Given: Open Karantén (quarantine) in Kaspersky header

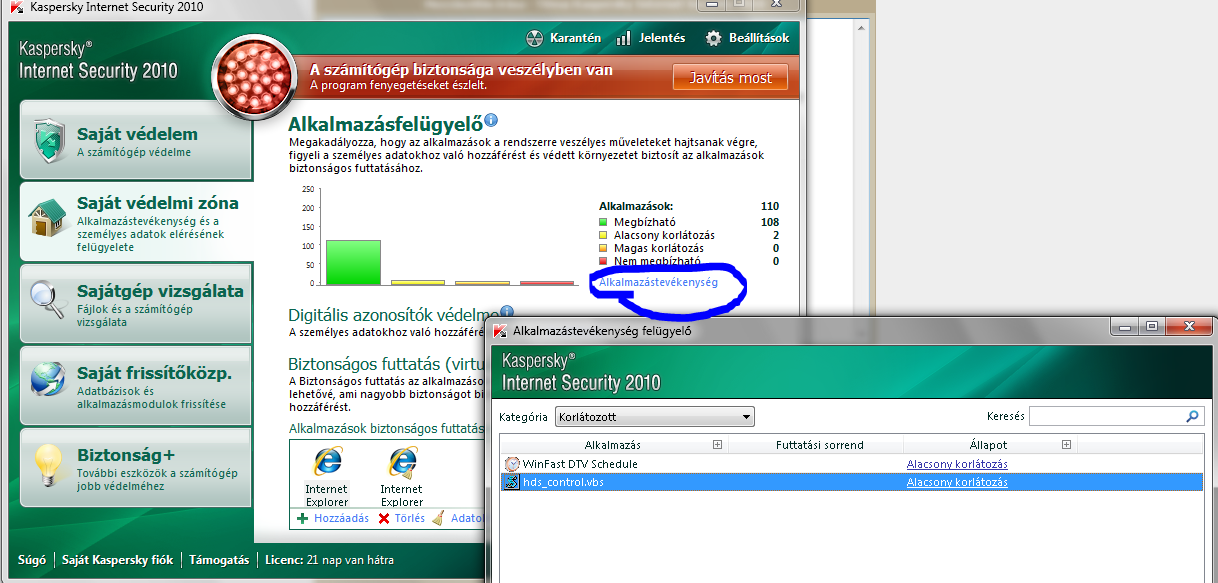Looking at the screenshot, I should [x=564, y=38].
